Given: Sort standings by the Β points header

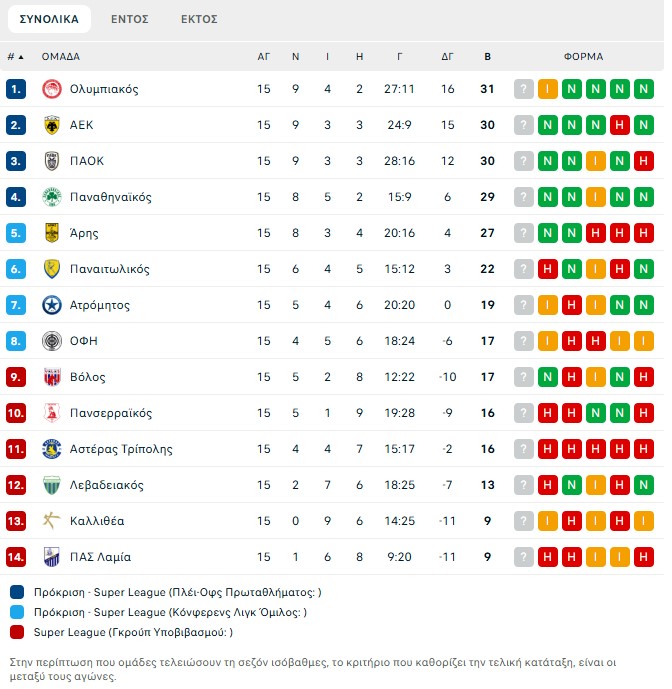Looking at the screenshot, I should (x=487, y=57).
